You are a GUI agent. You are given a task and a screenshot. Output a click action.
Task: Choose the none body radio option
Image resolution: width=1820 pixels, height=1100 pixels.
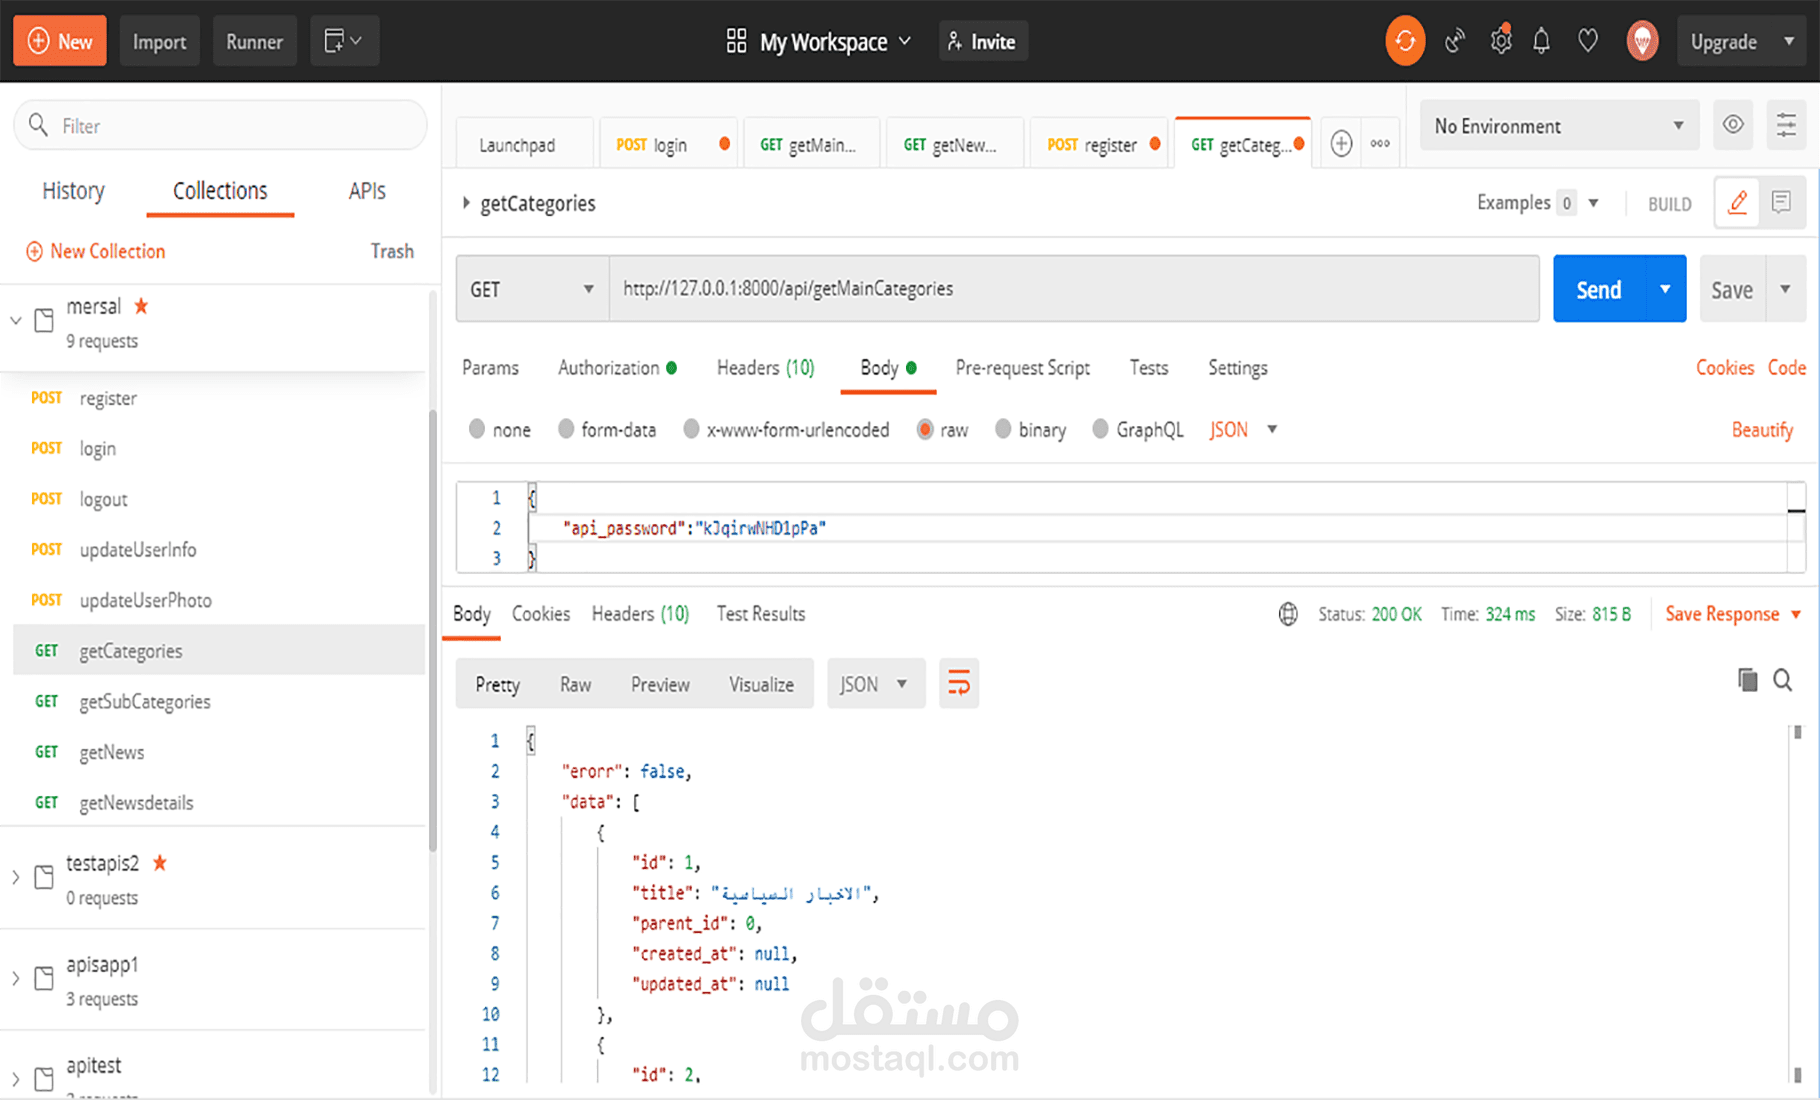click(x=477, y=429)
